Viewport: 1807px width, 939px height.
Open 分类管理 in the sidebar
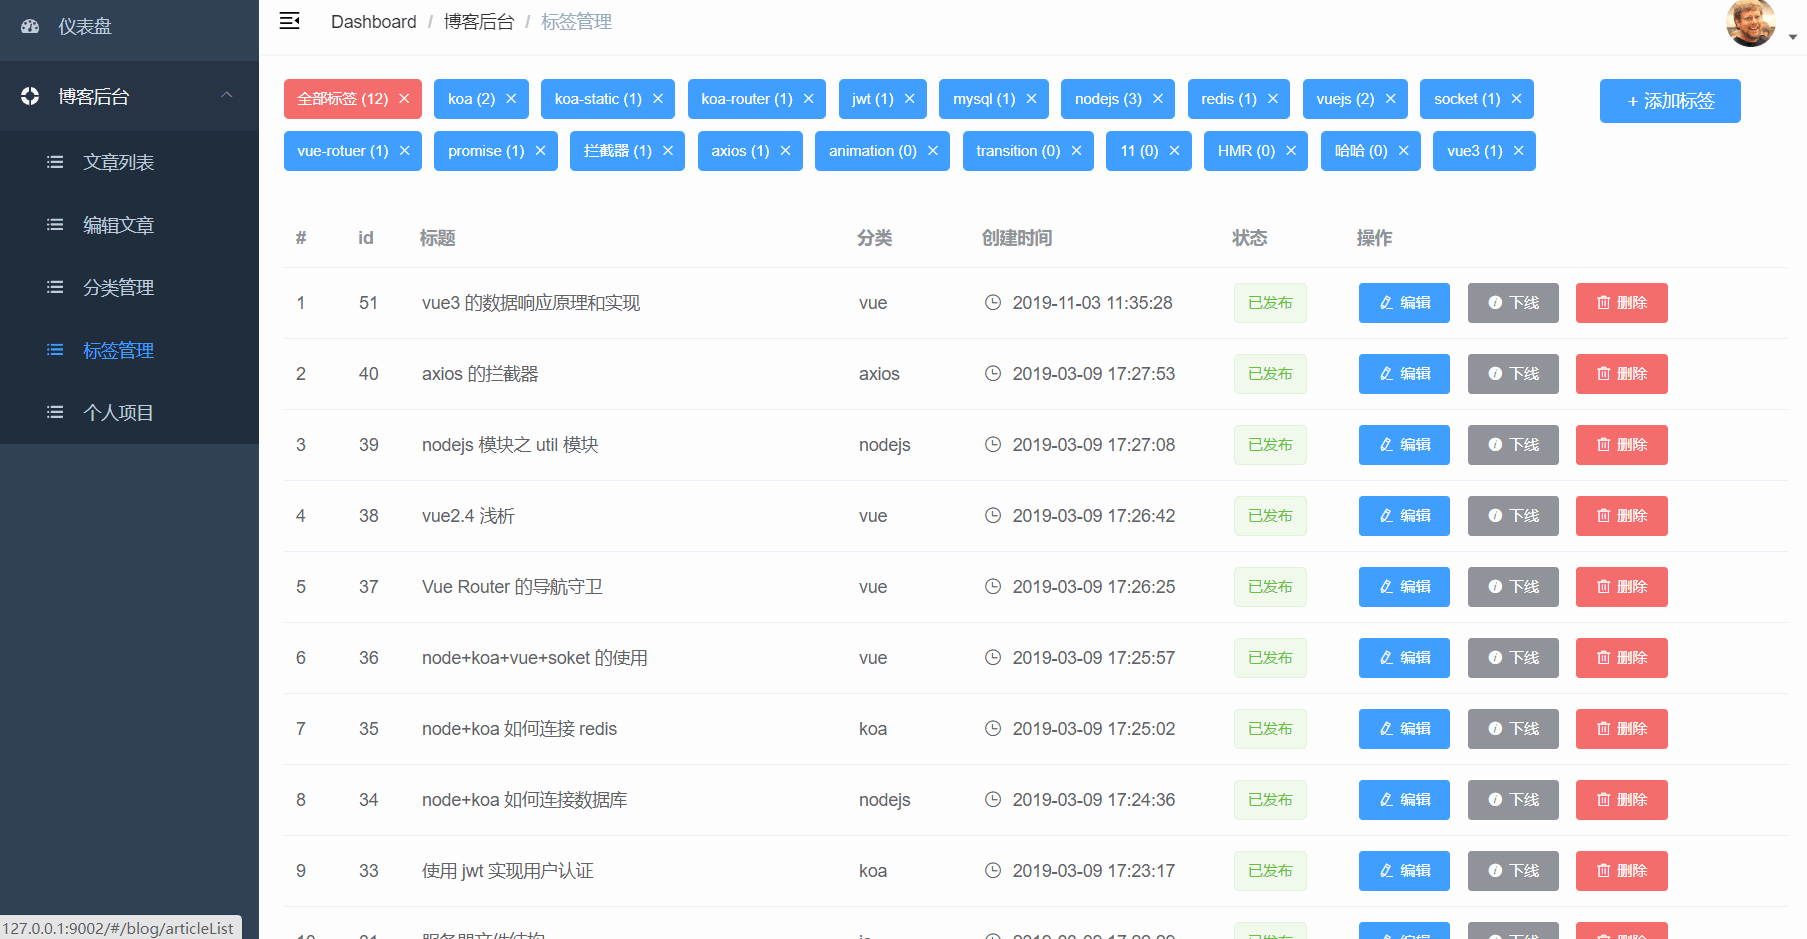coord(129,287)
